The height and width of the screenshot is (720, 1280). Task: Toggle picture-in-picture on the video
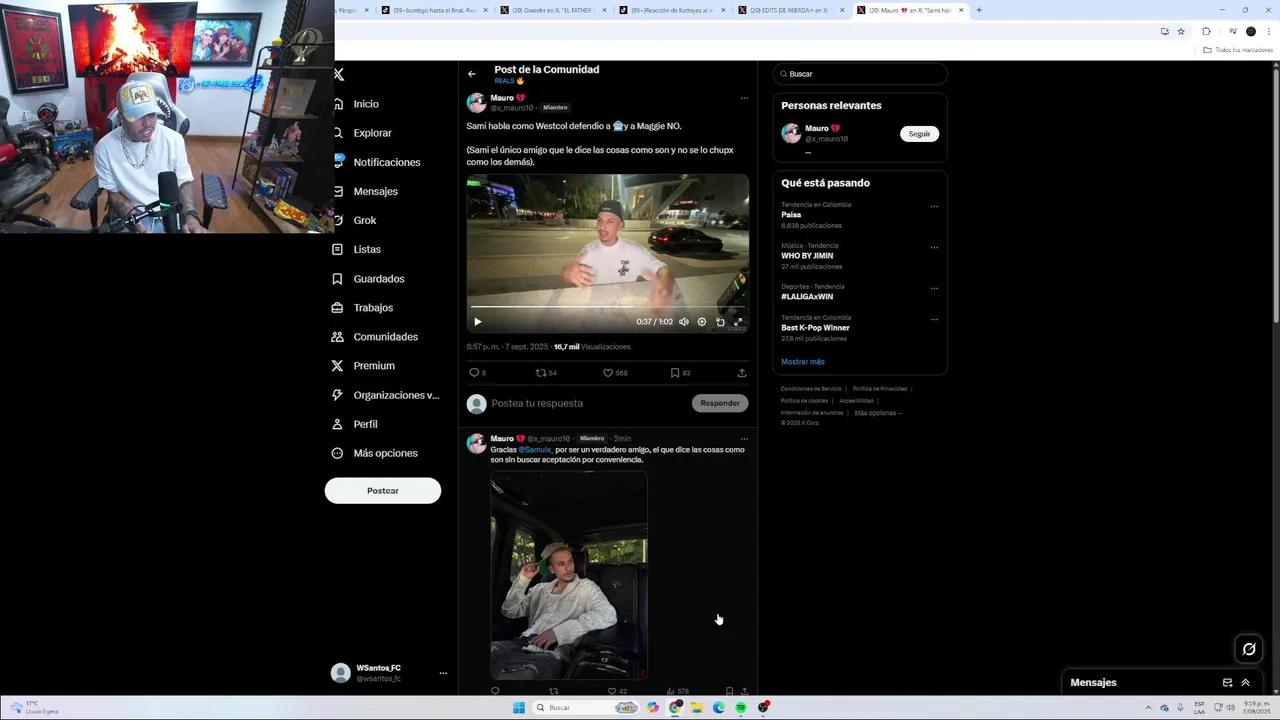pos(720,322)
